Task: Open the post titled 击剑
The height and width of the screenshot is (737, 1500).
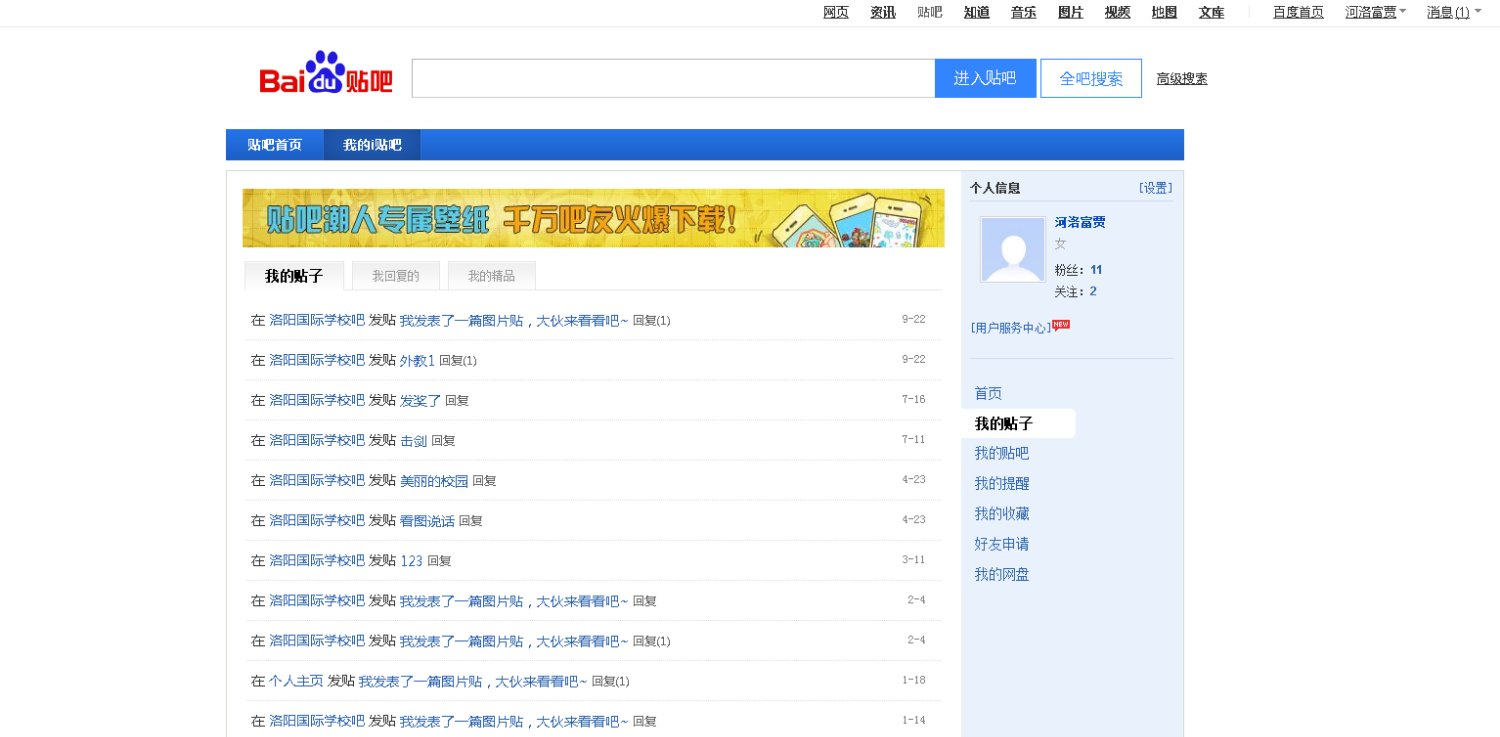Action: pos(413,440)
